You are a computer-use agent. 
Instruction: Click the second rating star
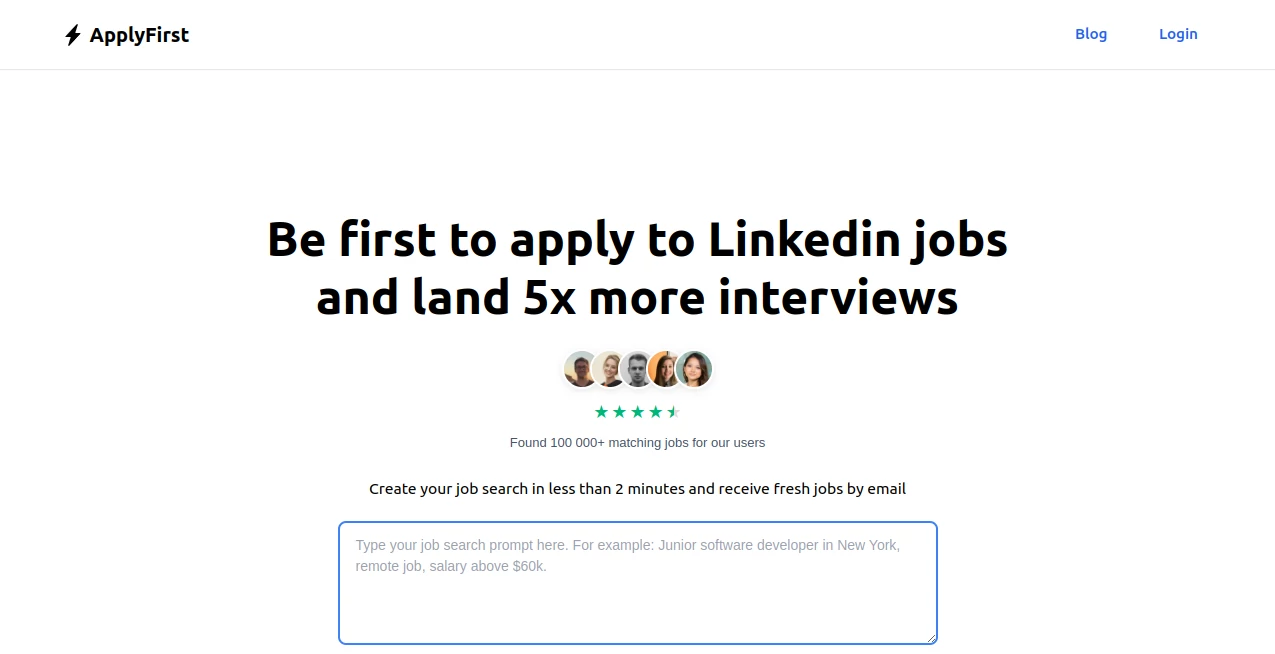pos(620,411)
